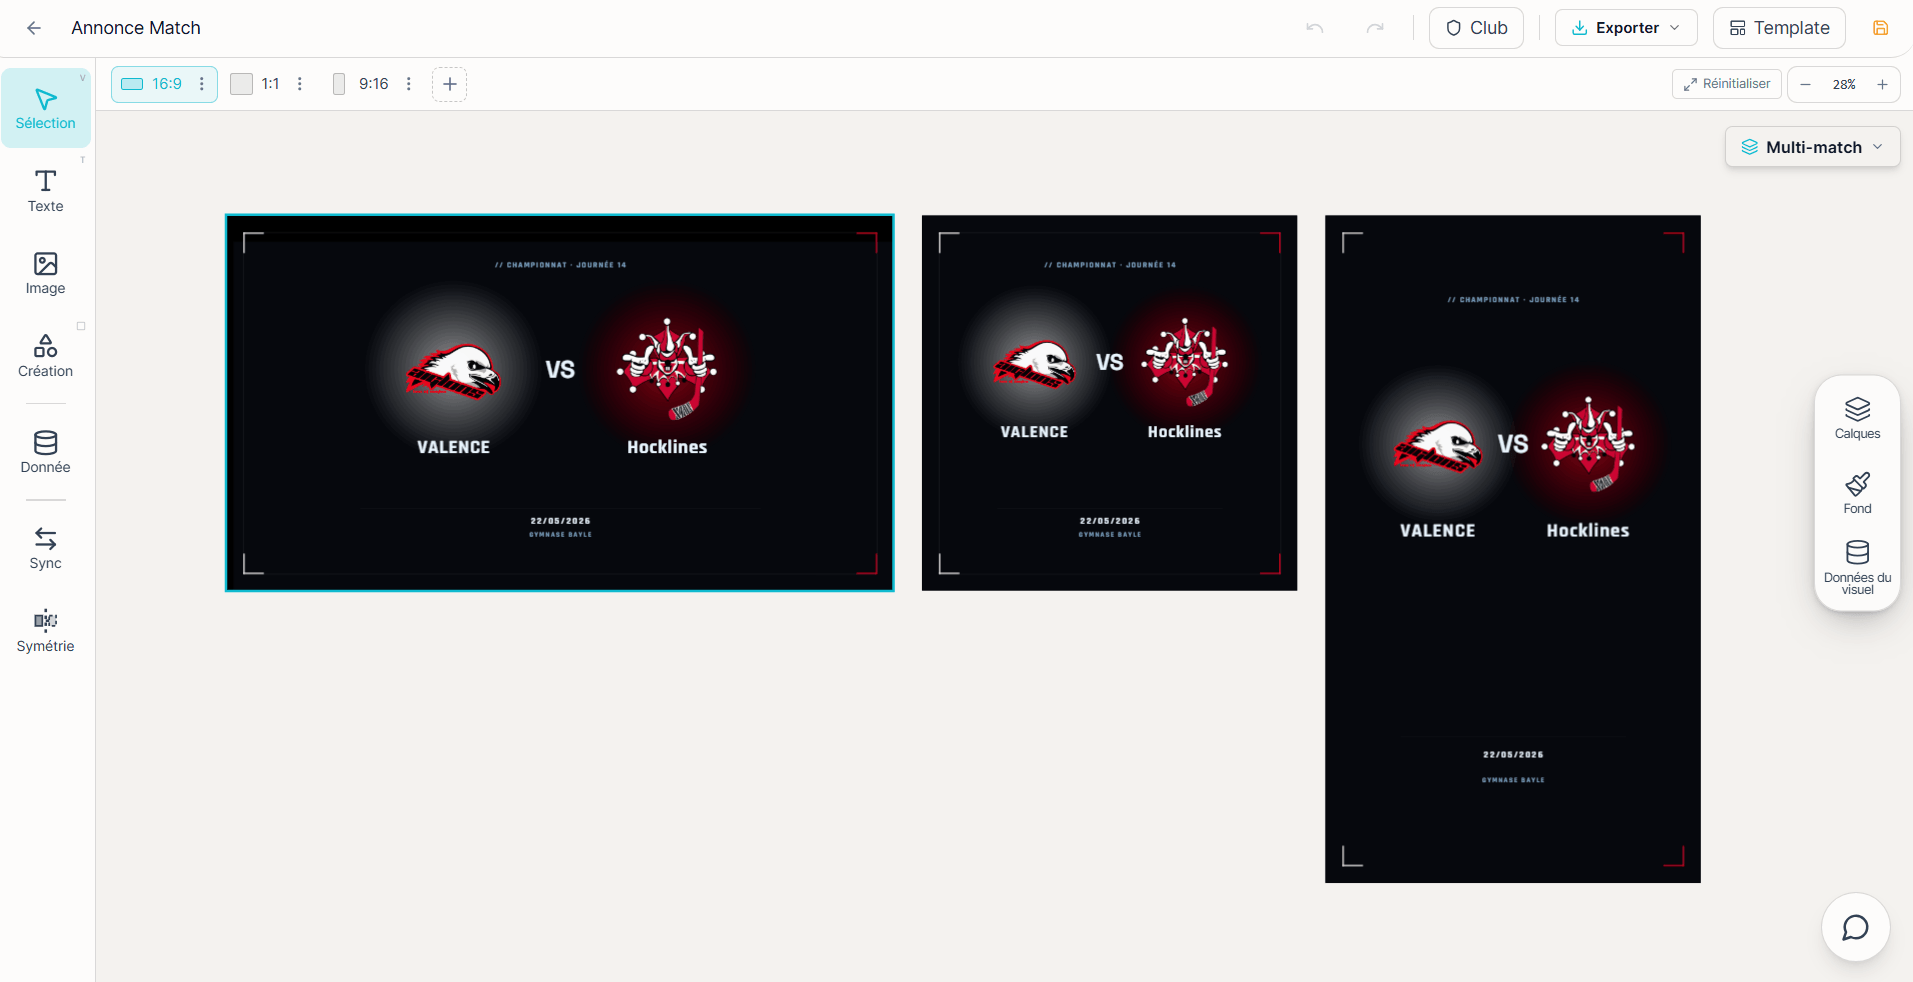Select the 22/05/2026 date in the 9:16 canvas
Screen dimensions: 1913x982
coord(1513,755)
